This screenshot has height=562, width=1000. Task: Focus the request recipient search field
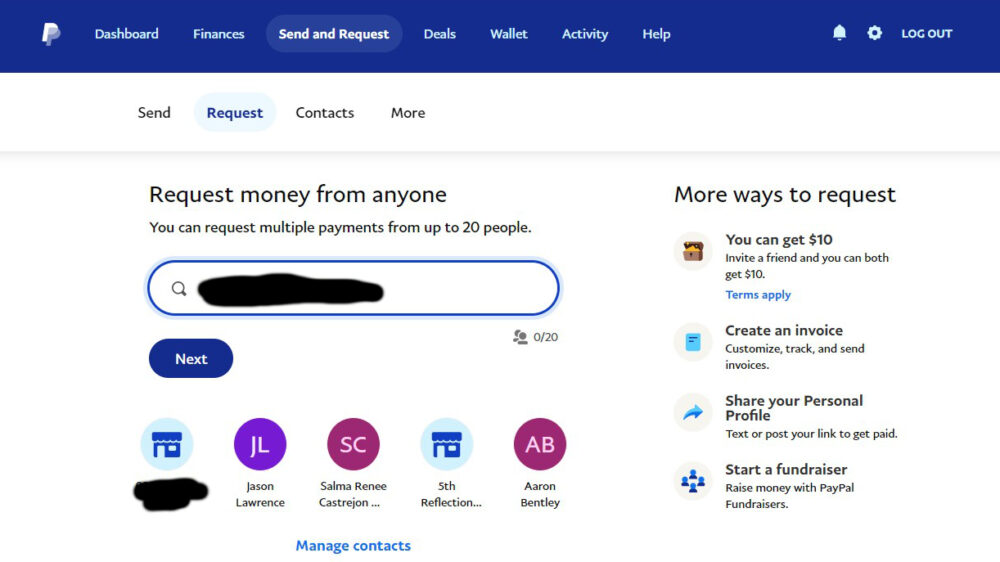(354, 288)
